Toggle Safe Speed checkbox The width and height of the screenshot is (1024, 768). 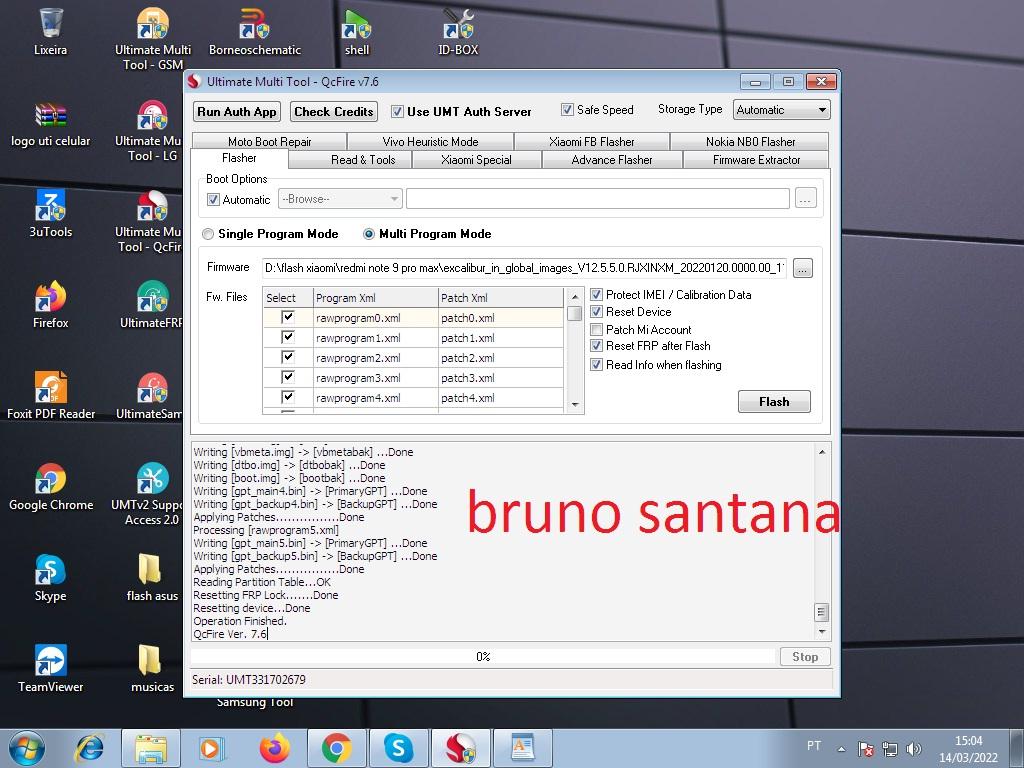(567, 110)
